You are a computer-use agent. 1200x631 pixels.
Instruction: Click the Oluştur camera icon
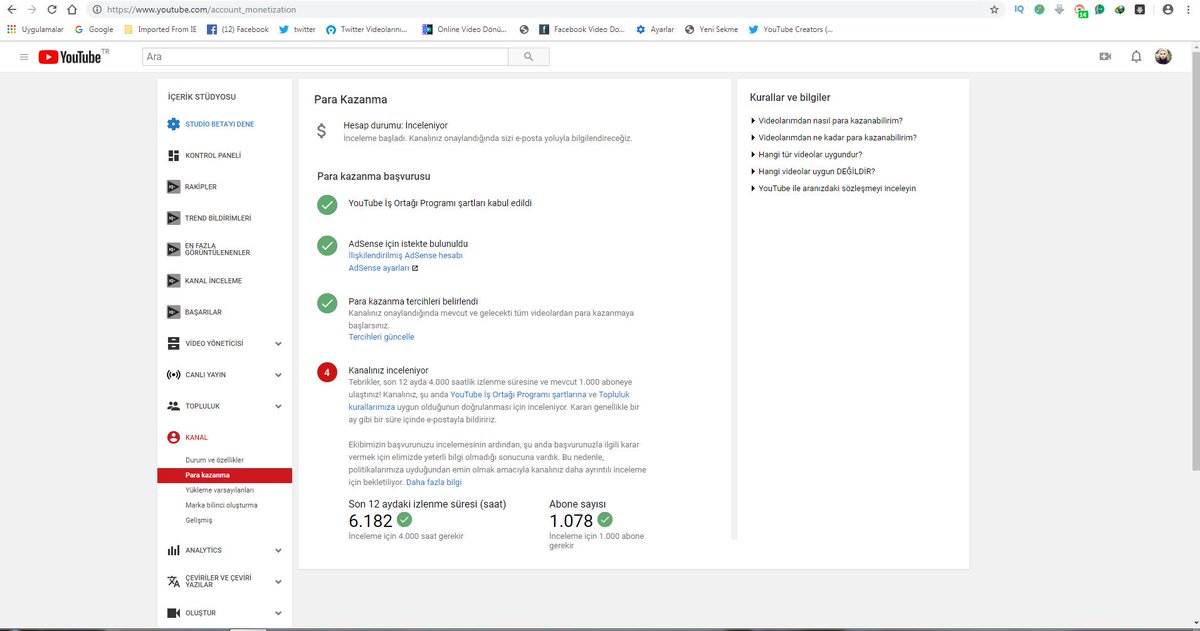click(173, 613)
